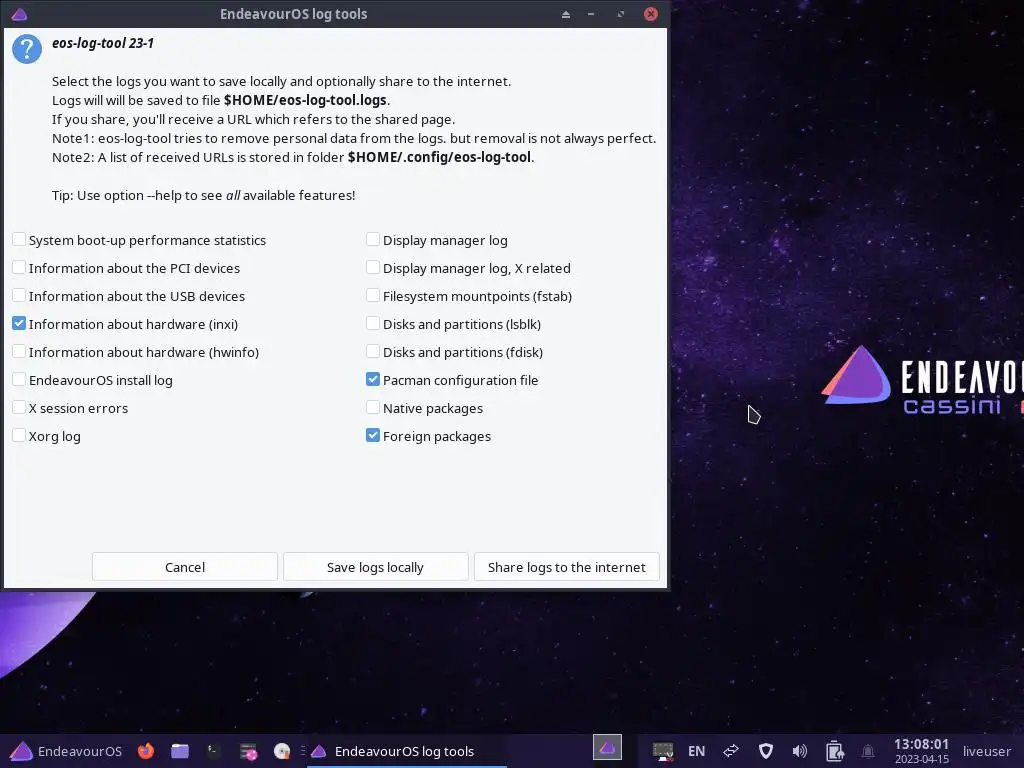Enable Filesystem mountpoints (fstab) checkbox
The width and height of the screenshot is (1024, 768).
(x=373, y=296)
